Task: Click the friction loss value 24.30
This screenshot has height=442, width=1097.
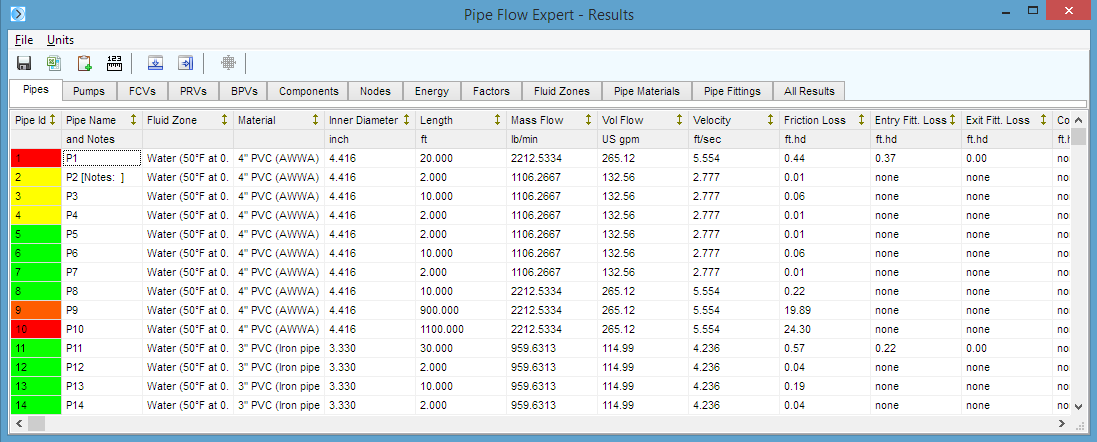Action: 798,329
